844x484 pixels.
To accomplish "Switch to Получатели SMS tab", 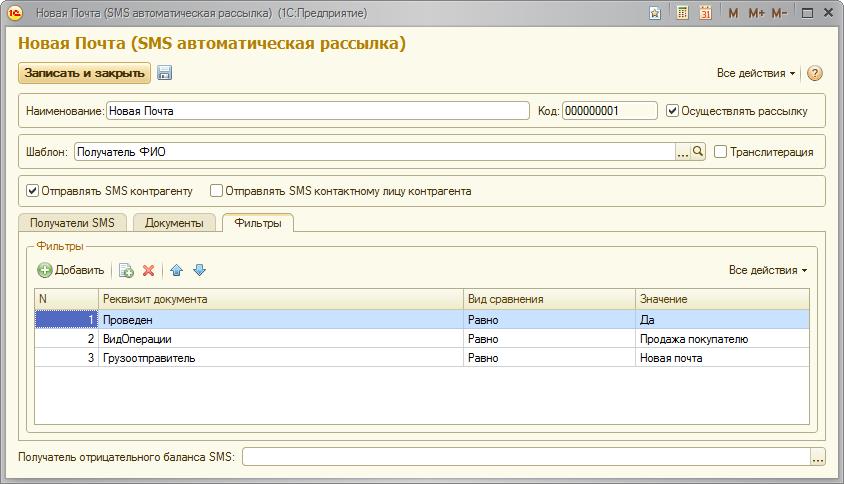I will click(72, 223).
